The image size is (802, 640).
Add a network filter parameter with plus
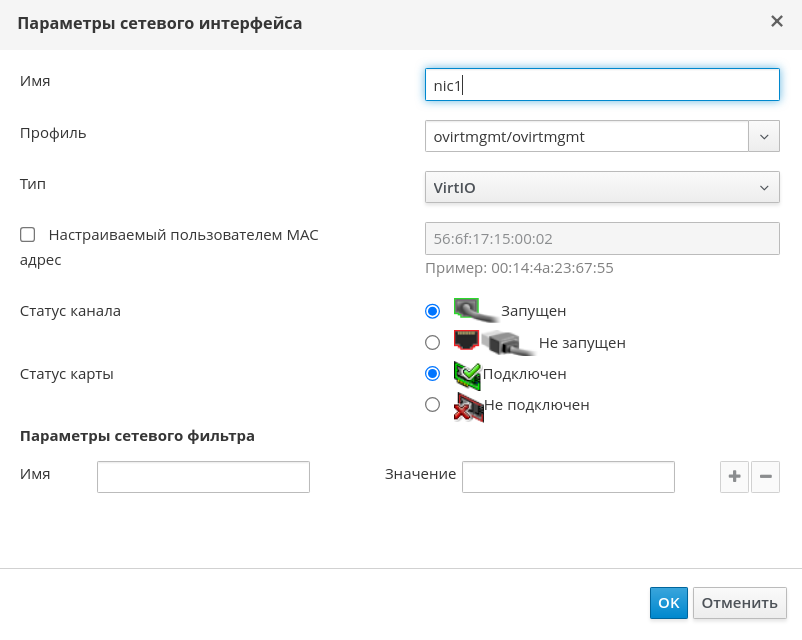click(x=734, y=477)
